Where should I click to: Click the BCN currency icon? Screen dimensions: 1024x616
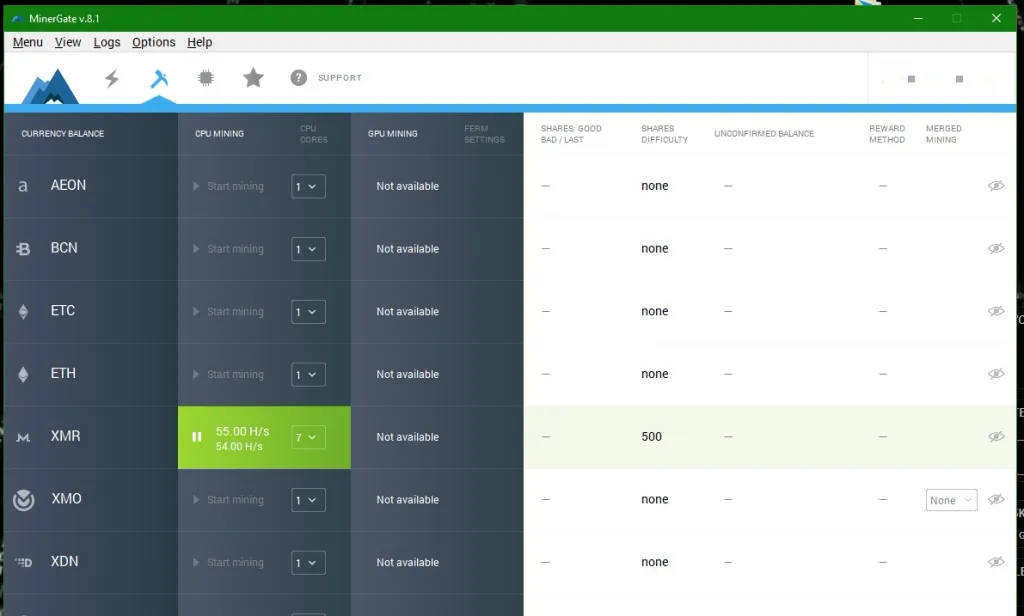23,249
